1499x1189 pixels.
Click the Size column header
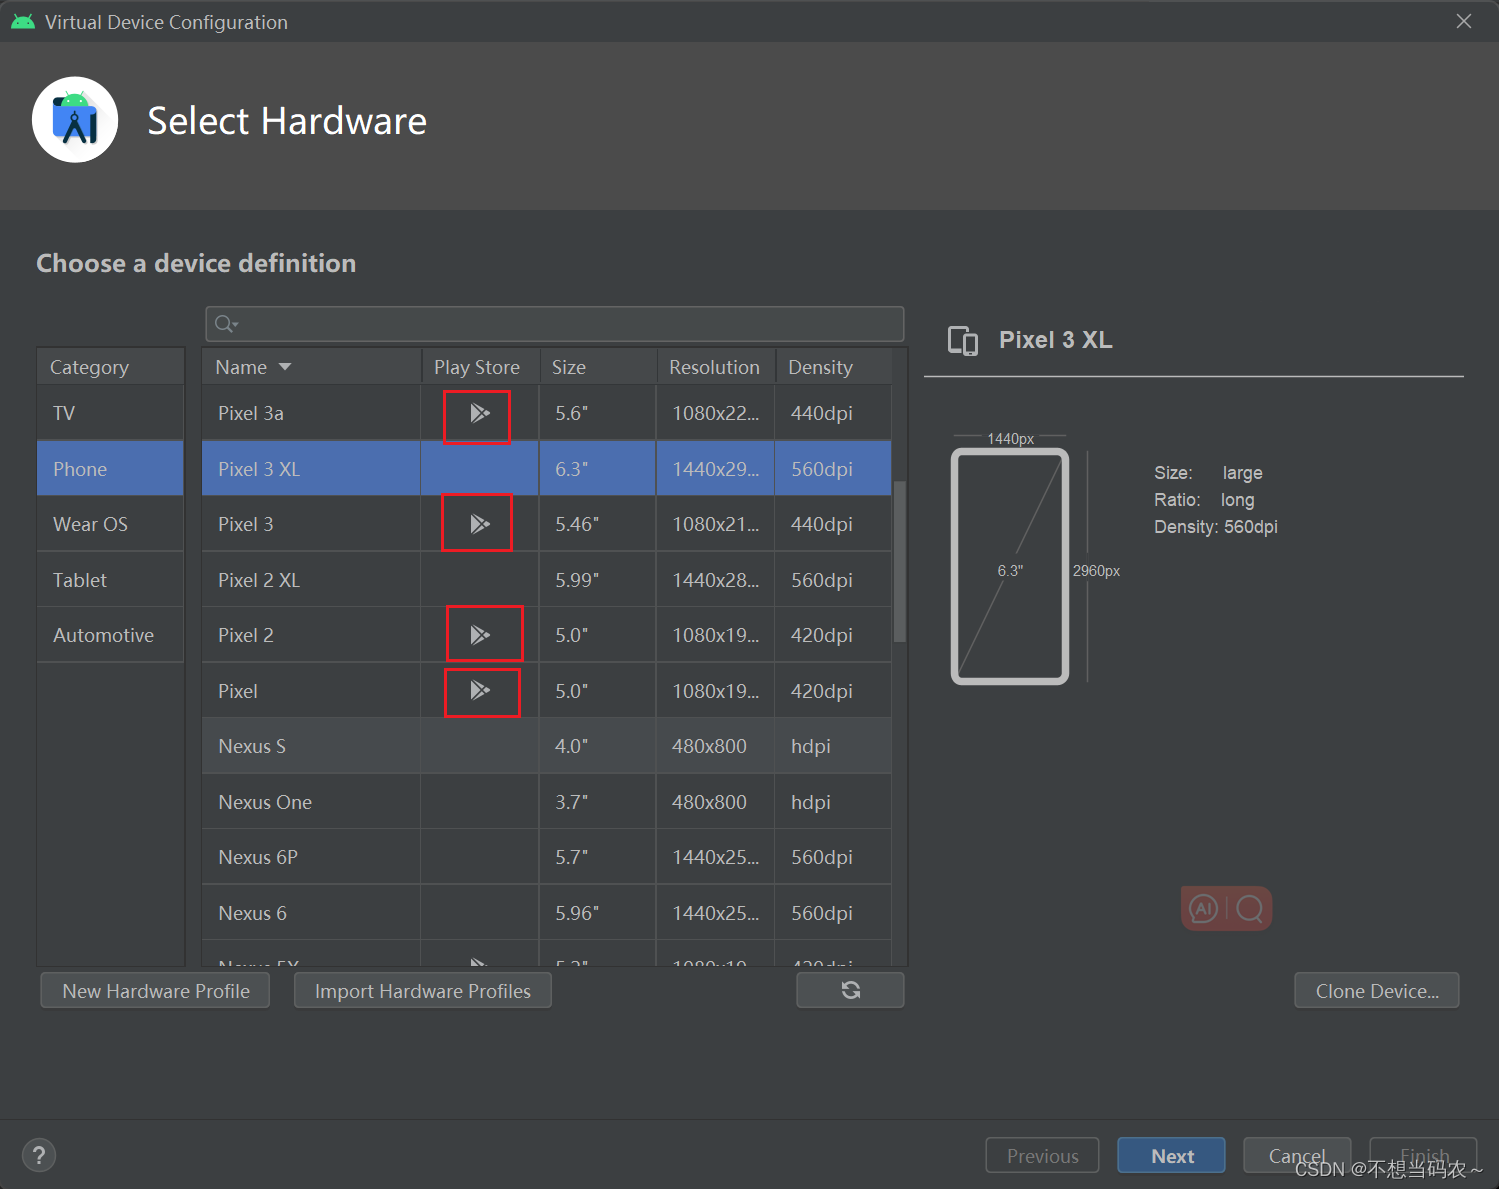(x=598, y=367)
